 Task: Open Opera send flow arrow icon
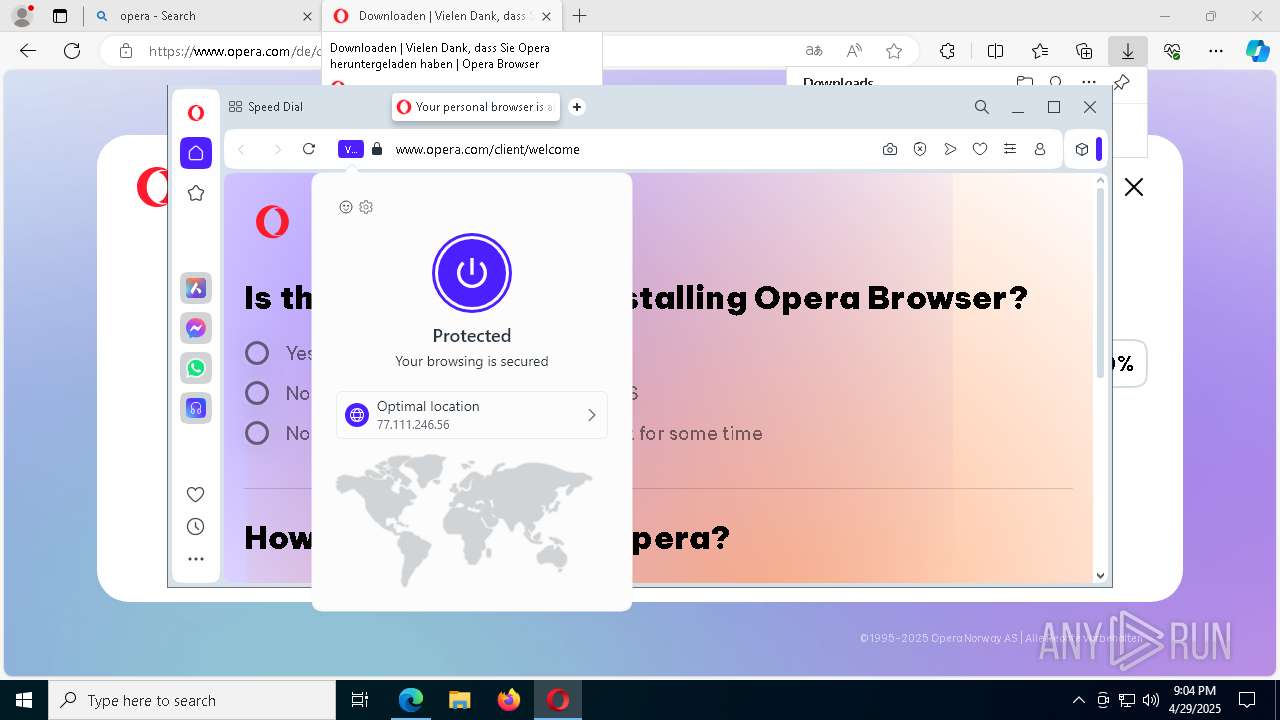click(950, 149)
